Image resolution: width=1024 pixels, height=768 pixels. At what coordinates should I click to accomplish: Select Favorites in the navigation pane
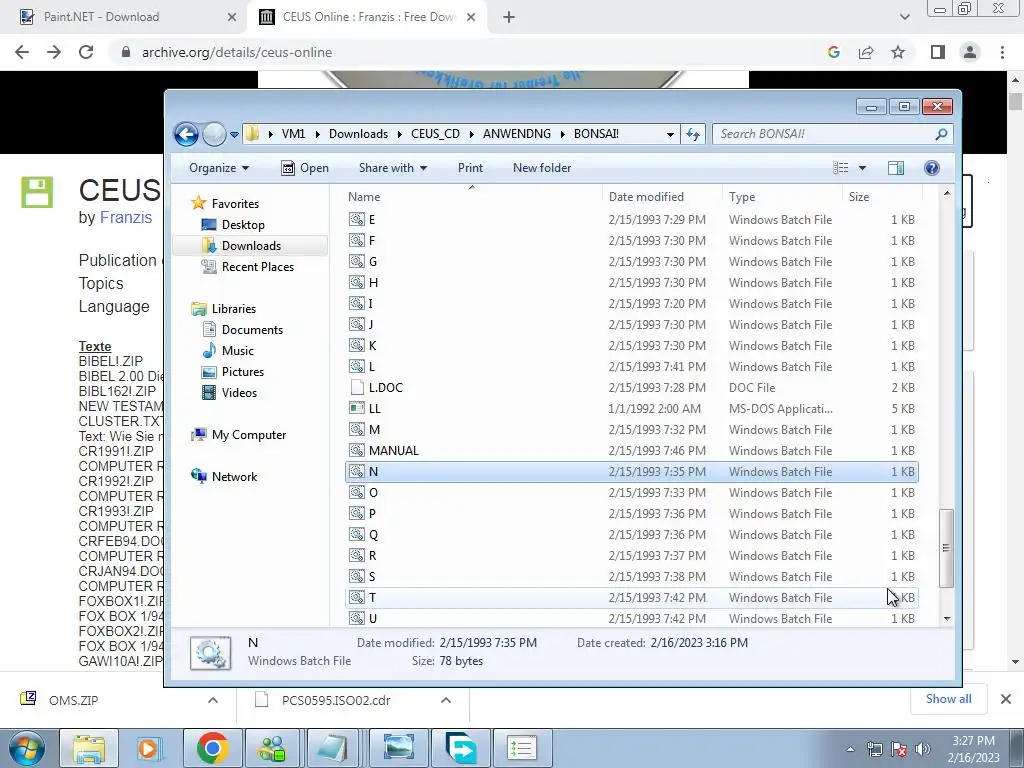click(235, 204)
